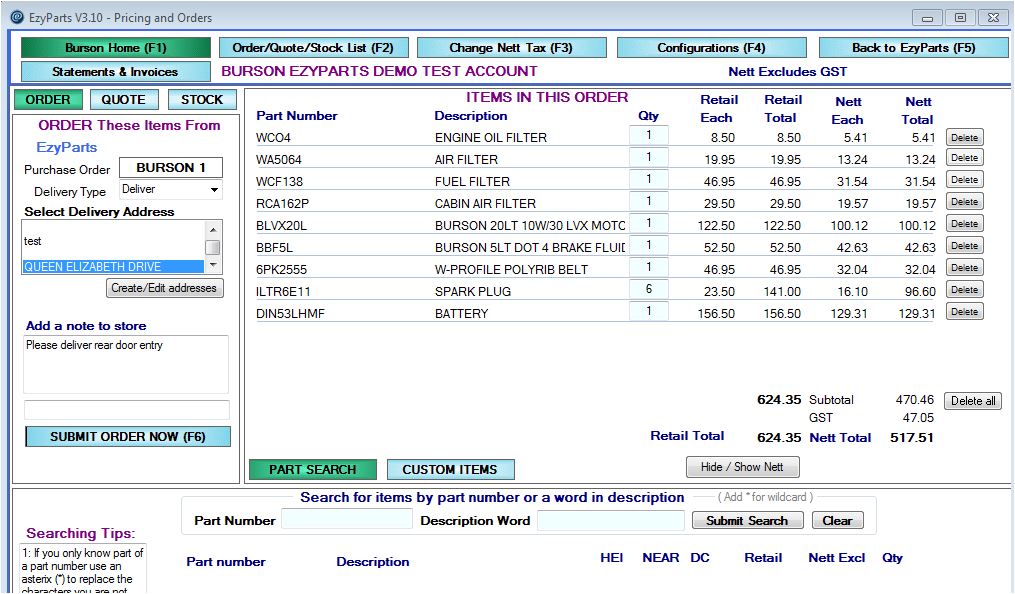The image size is (1015, 594).
Task: Delete the WCF138 fuel filter row
Action: [x=965, y=180]
